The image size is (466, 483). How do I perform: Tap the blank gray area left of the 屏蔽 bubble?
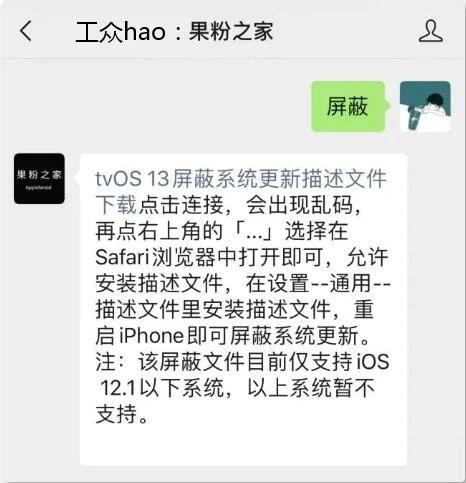(155, 106)
